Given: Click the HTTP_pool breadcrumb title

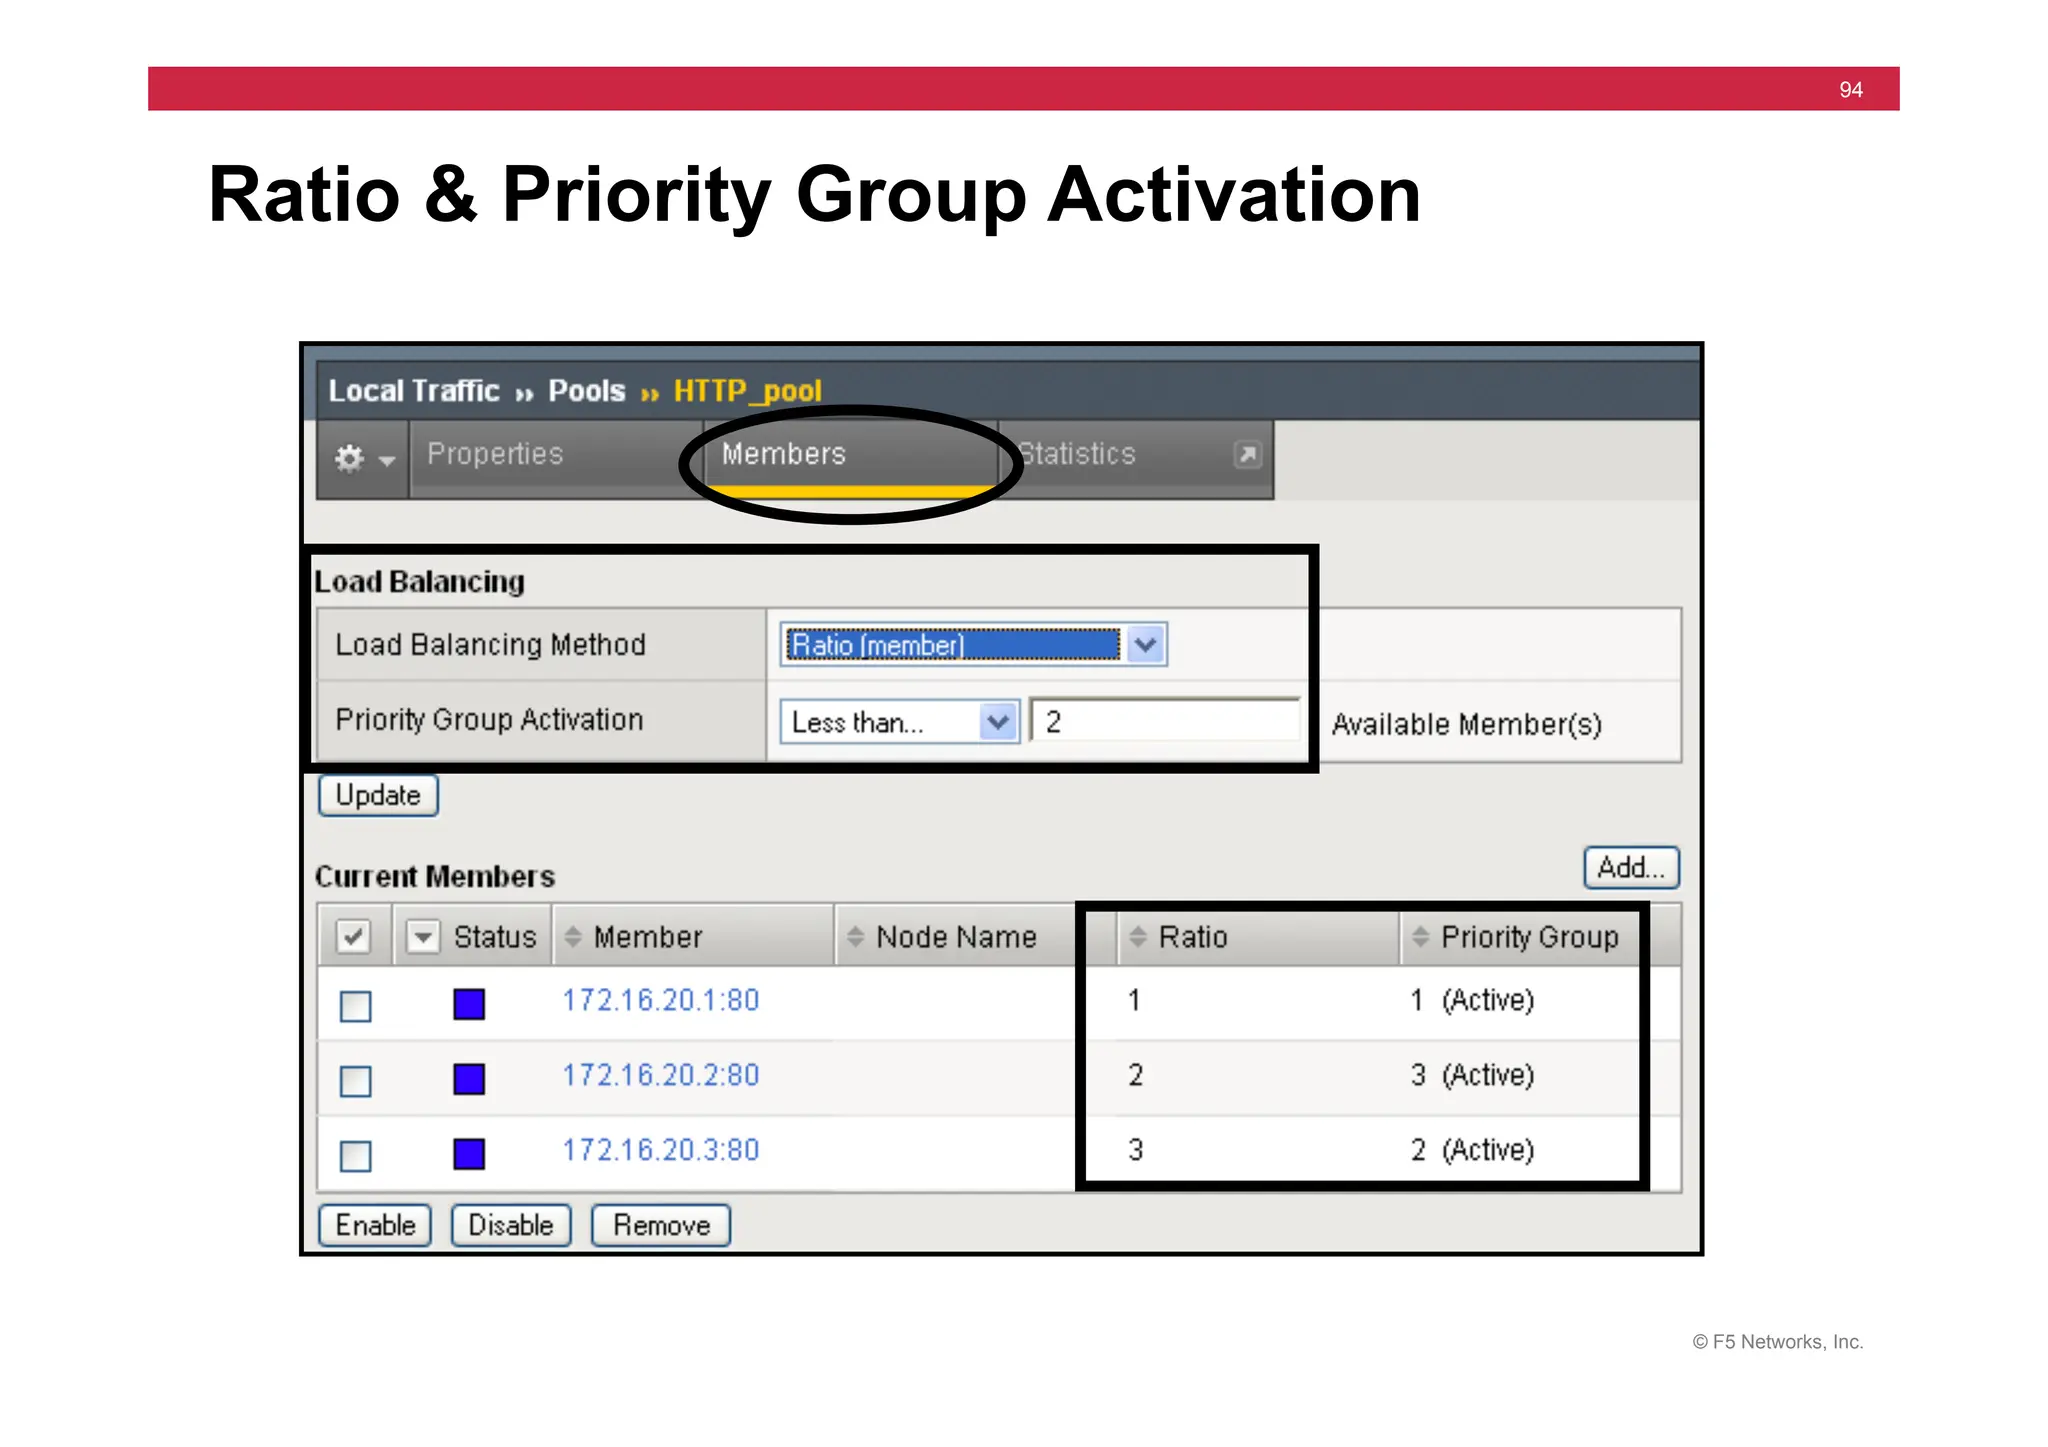Looking at the screenshot, I should click(x=748, y=391).
